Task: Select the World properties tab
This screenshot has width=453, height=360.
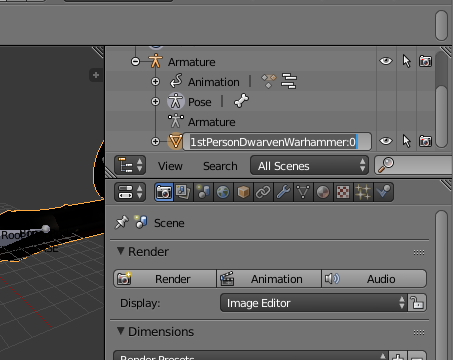Action: [223, 192]
